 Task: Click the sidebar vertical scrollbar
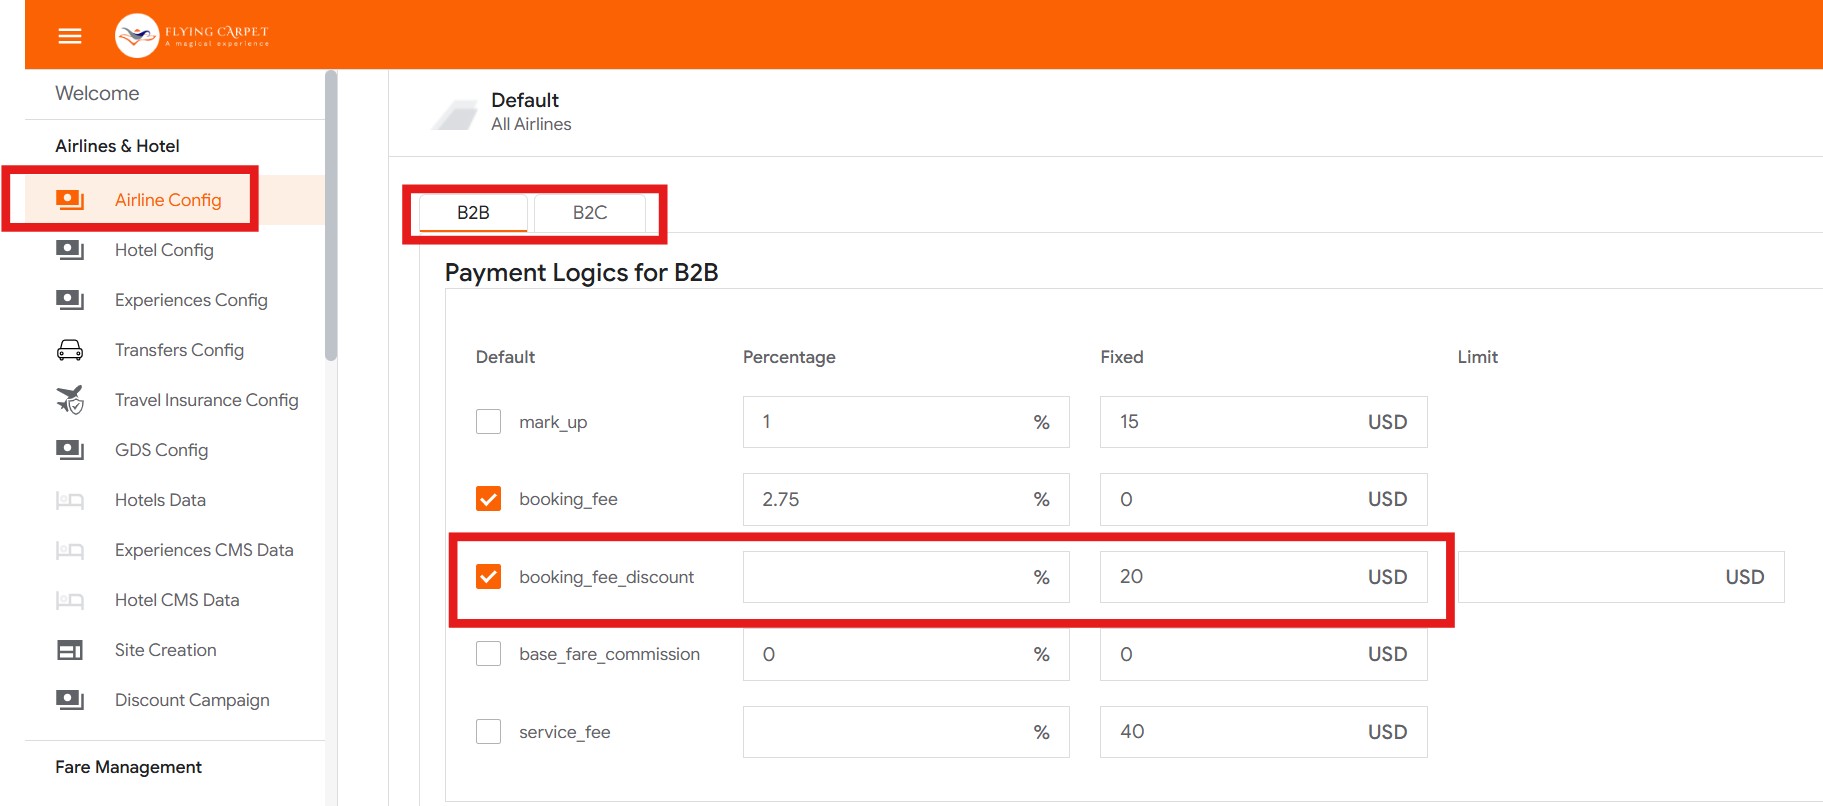coord(331,215)
